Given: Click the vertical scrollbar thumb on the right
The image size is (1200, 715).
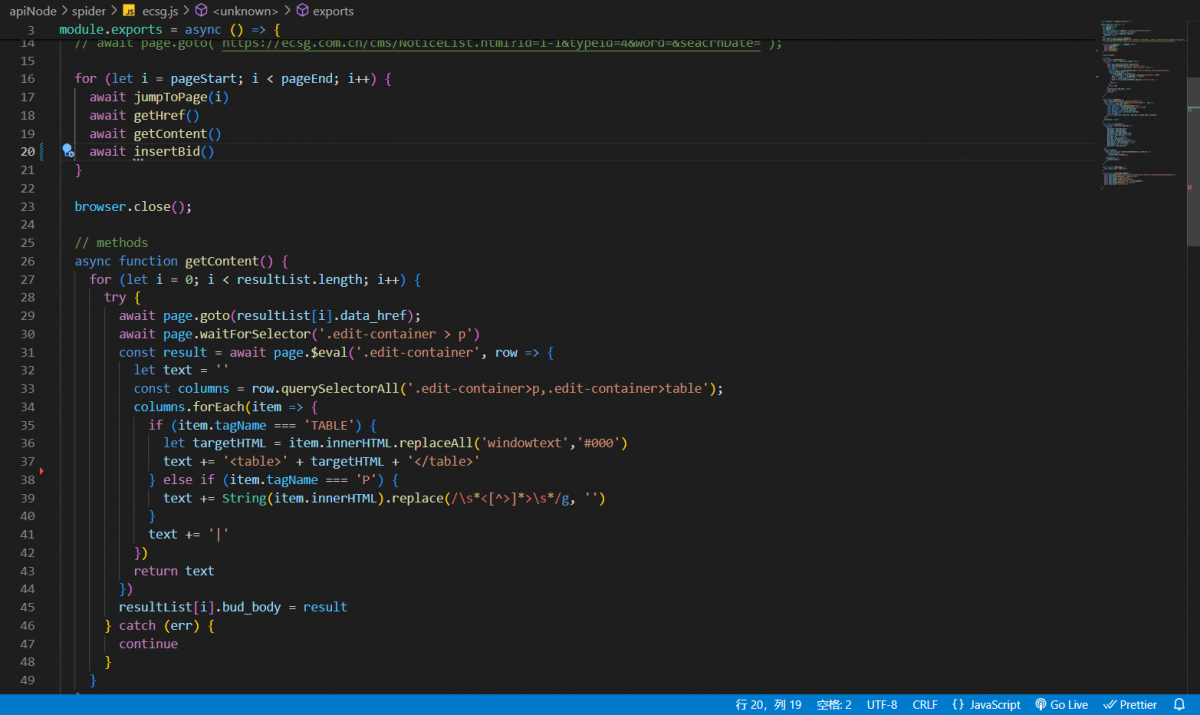Looking at the screenshot, I should point(1193,160).
